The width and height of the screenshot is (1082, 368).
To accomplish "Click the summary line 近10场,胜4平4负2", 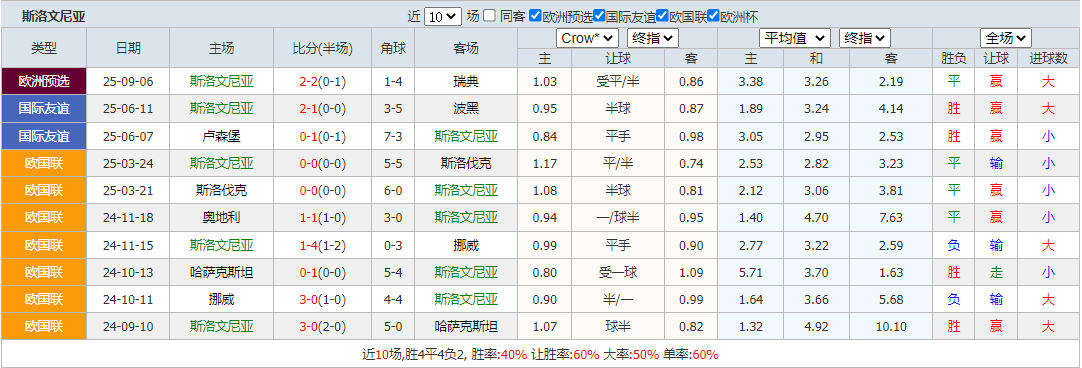I will click(x=415, y=354).
